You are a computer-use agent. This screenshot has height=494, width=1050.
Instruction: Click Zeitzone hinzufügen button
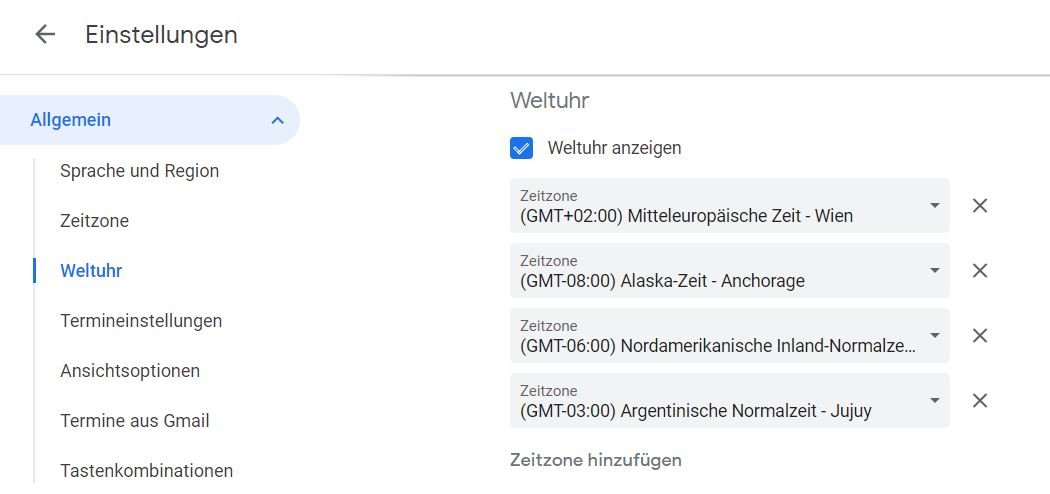(596, 460)
